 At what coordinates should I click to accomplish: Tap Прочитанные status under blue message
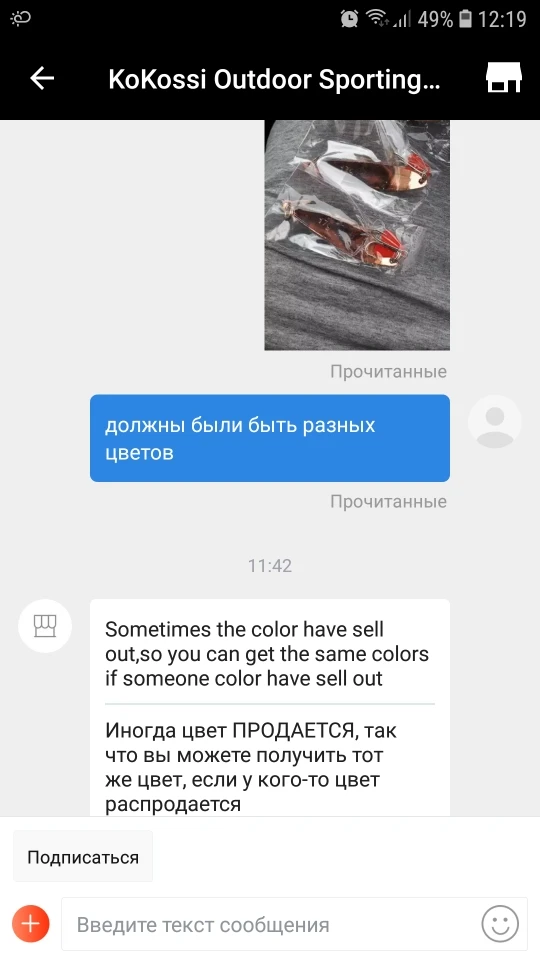pyautogui.click(x=389, y=501)
